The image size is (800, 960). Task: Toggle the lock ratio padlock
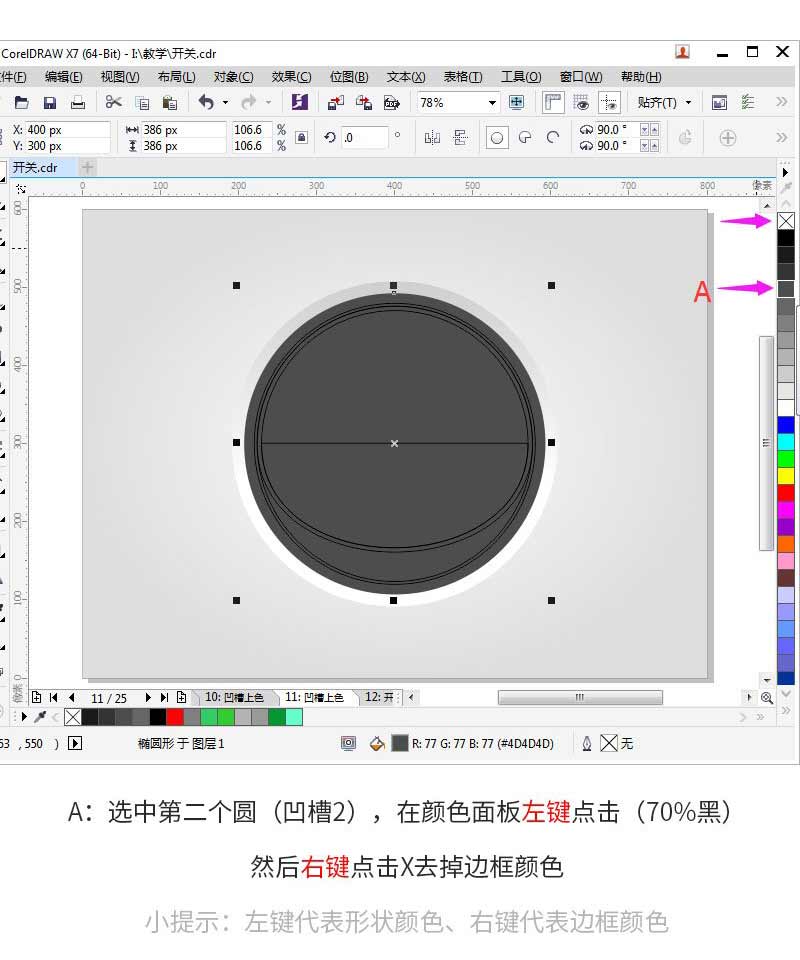[x=301, y=138]
